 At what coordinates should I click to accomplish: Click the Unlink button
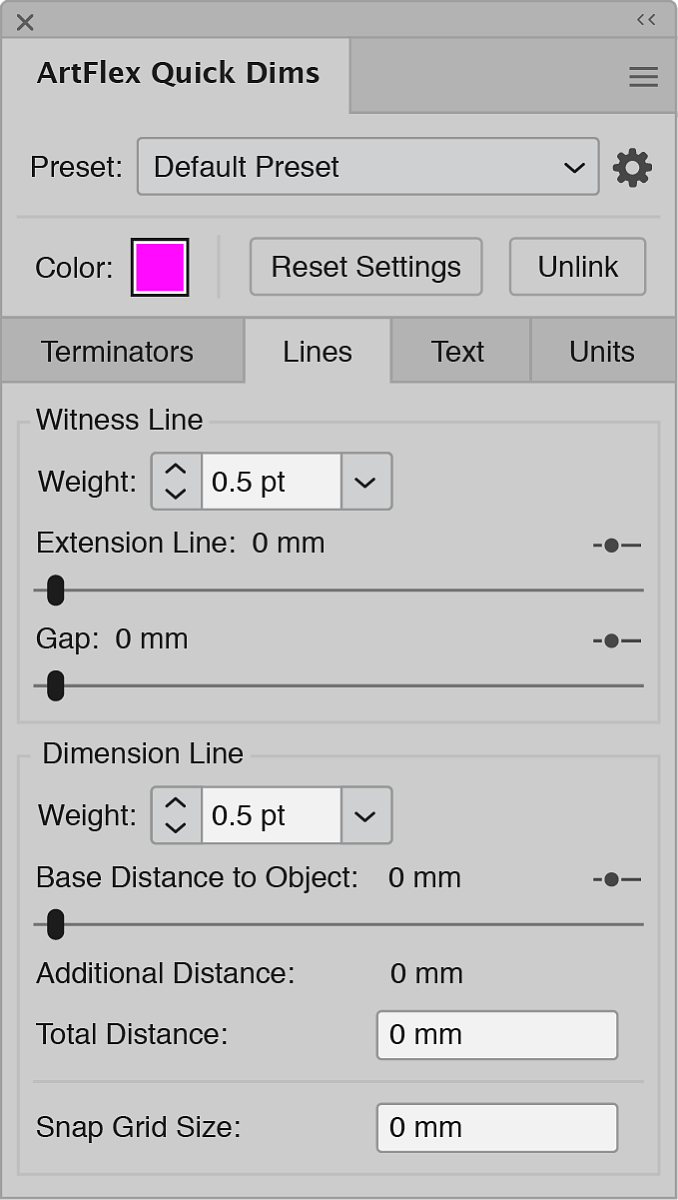click(578, 267)
